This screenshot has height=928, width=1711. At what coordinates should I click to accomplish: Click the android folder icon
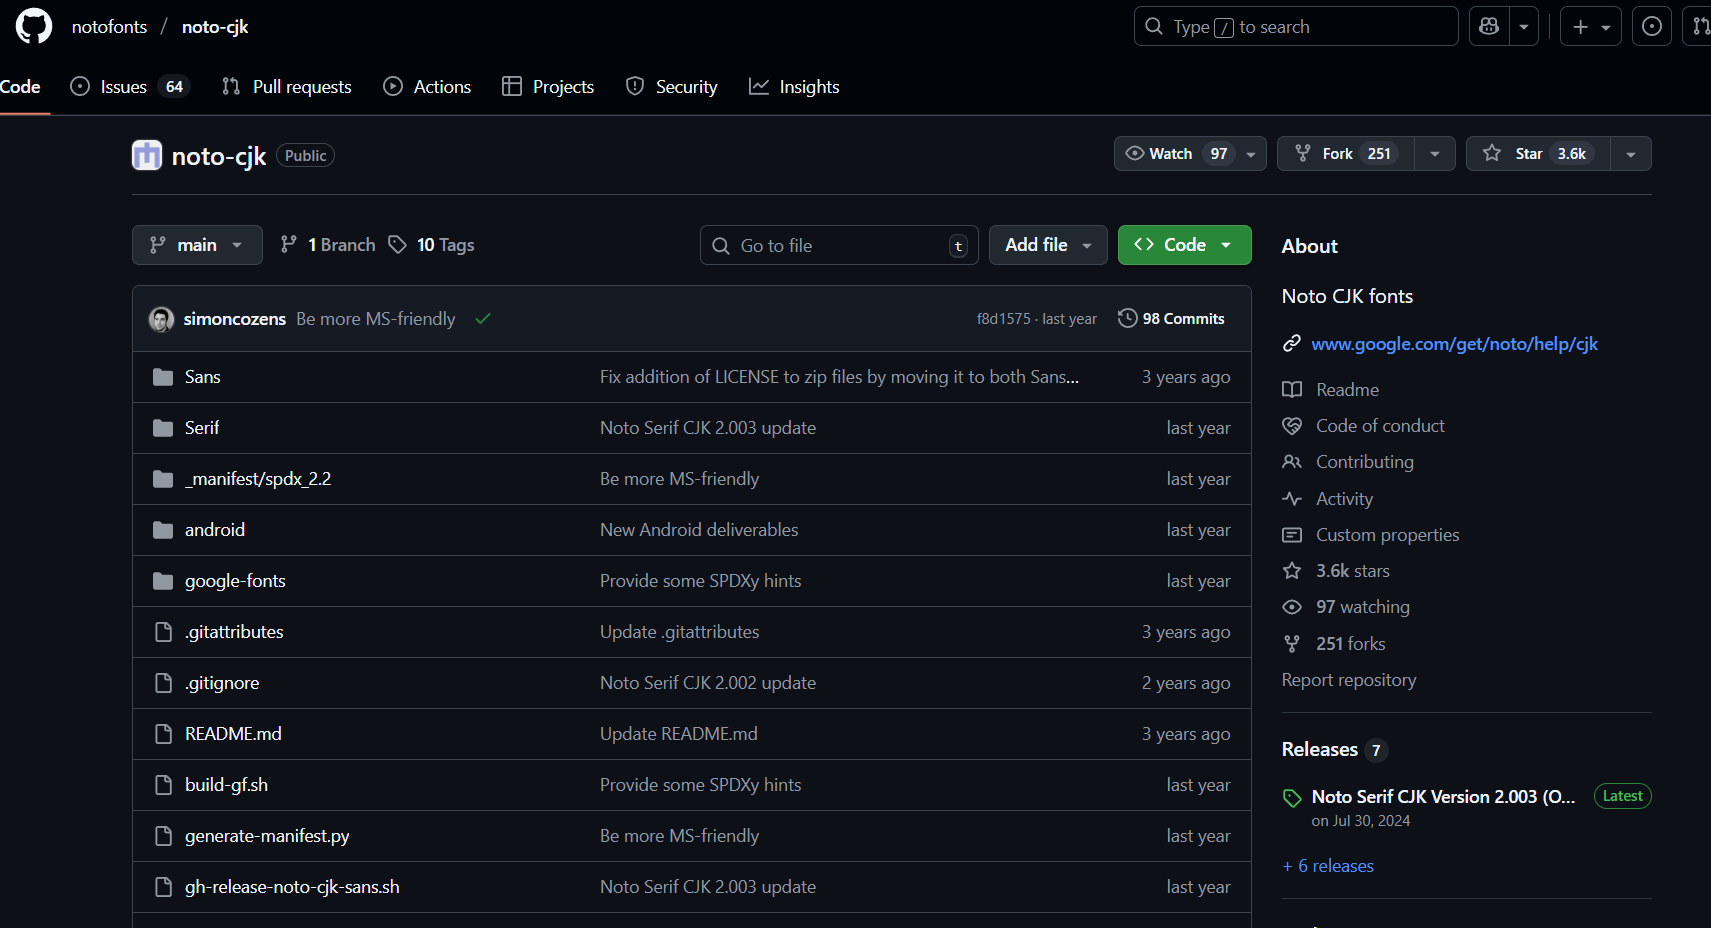[163, 530]
